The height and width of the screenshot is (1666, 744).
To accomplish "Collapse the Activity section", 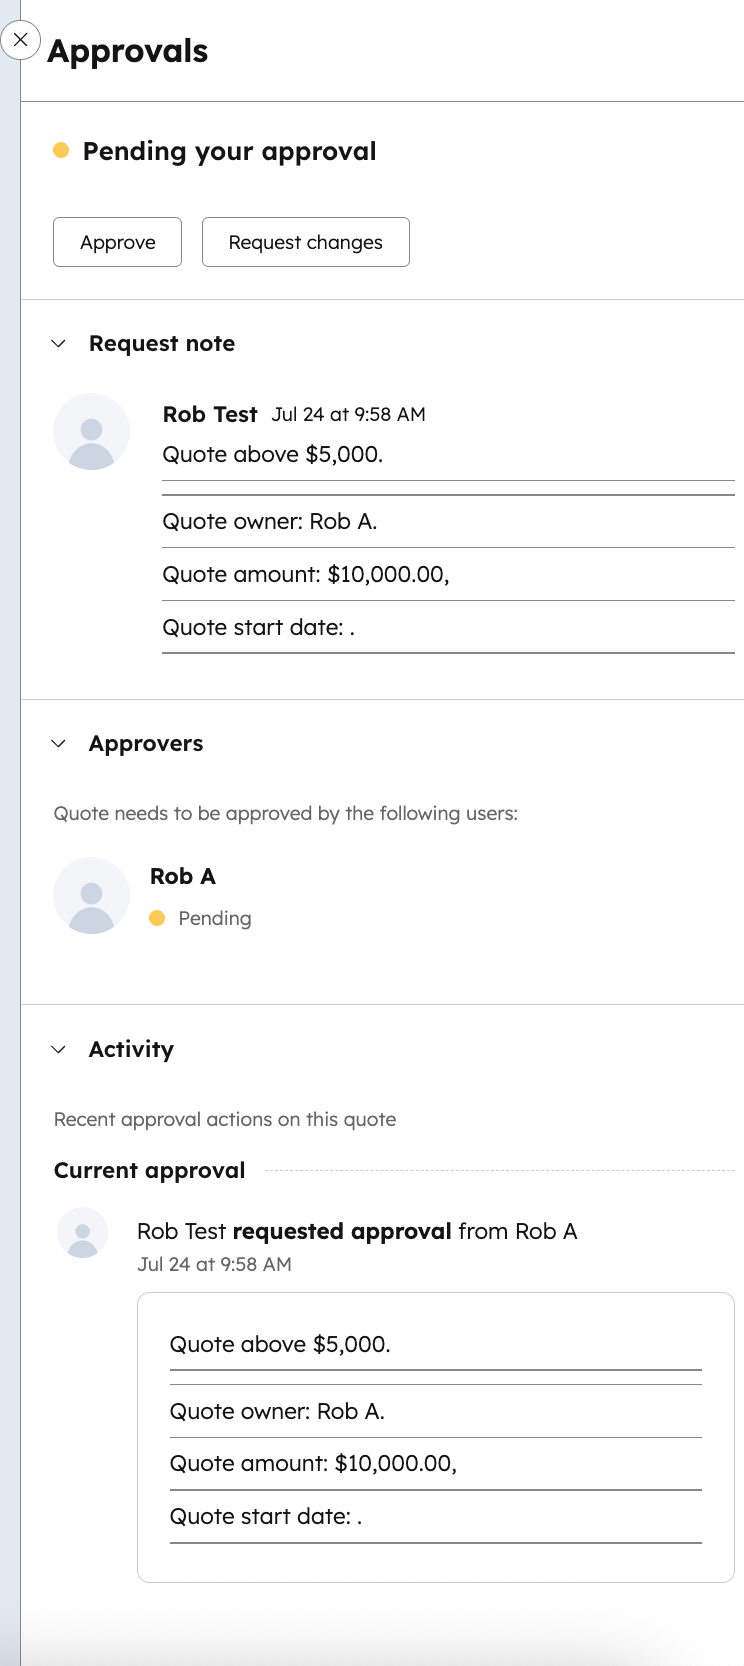I will (59, 1049).
